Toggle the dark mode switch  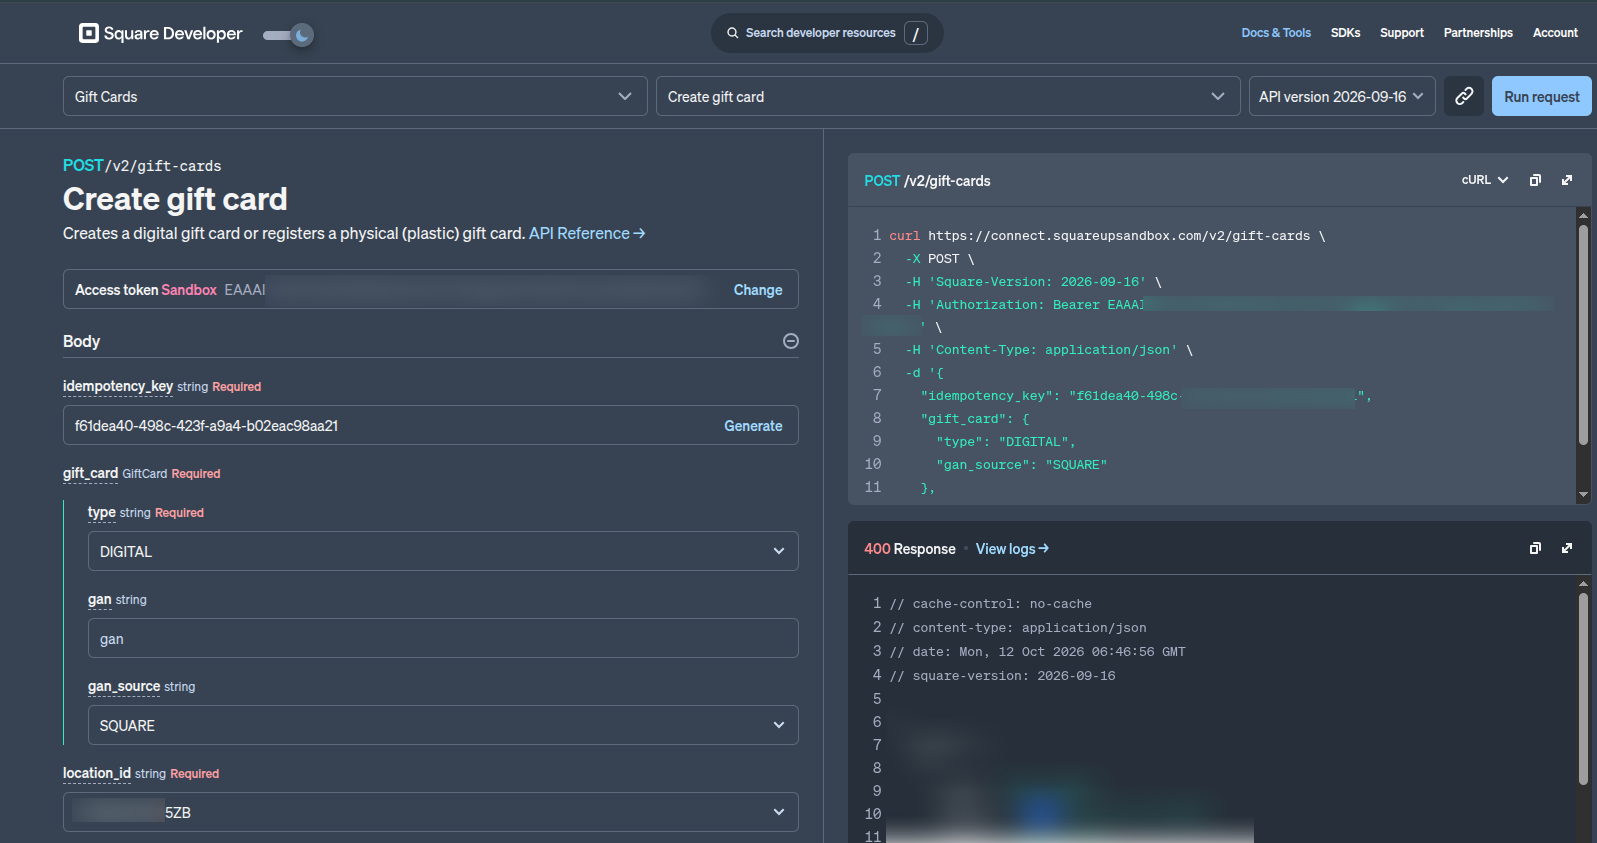(288, 35)
